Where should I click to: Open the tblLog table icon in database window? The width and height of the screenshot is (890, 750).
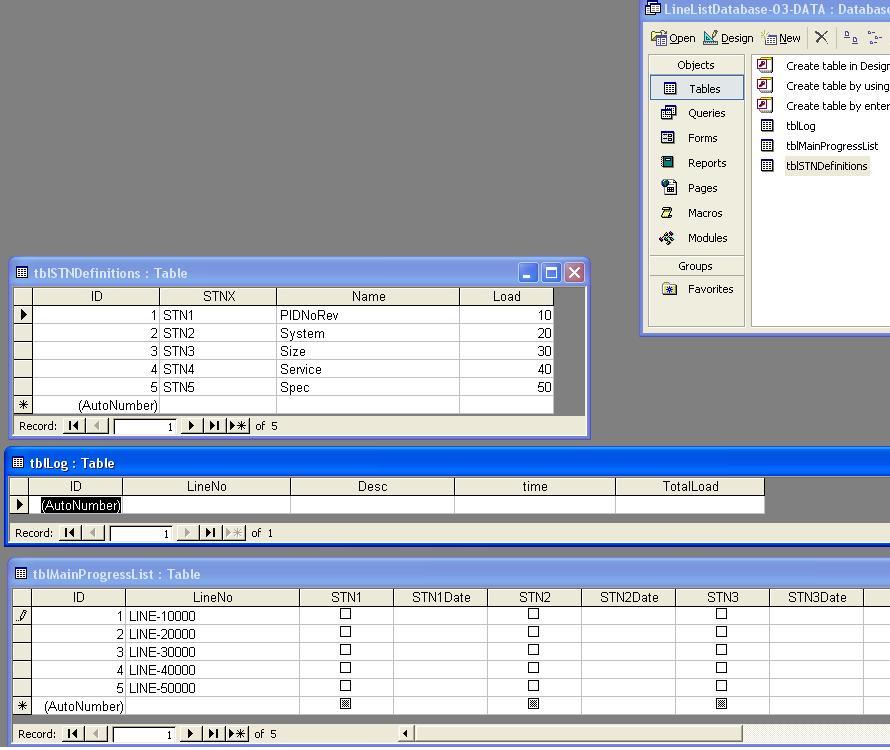pos(767,126)
